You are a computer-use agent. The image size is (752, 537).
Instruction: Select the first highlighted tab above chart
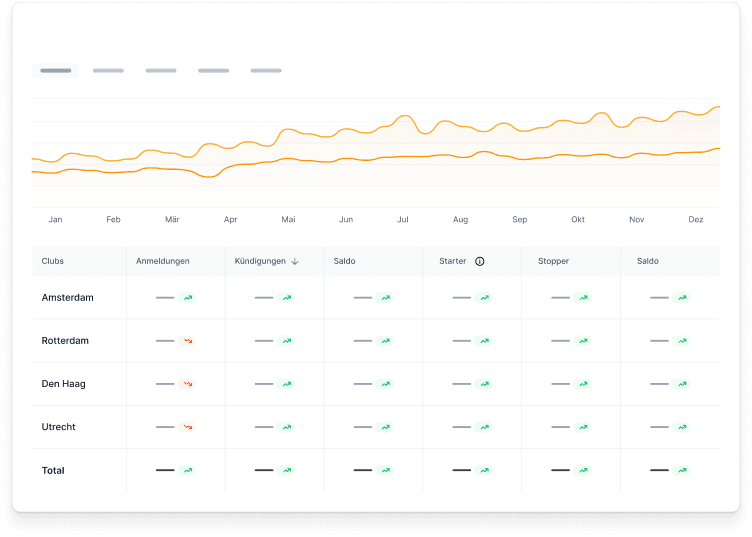56,71
